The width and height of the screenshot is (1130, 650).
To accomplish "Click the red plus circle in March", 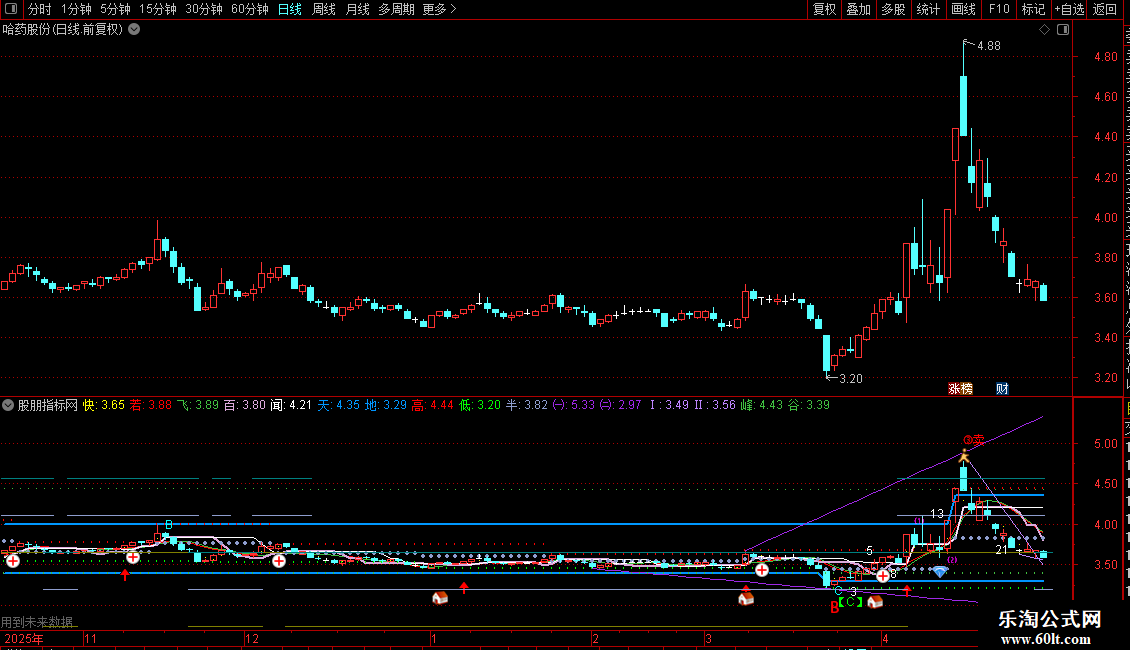I will click(762, 570).
